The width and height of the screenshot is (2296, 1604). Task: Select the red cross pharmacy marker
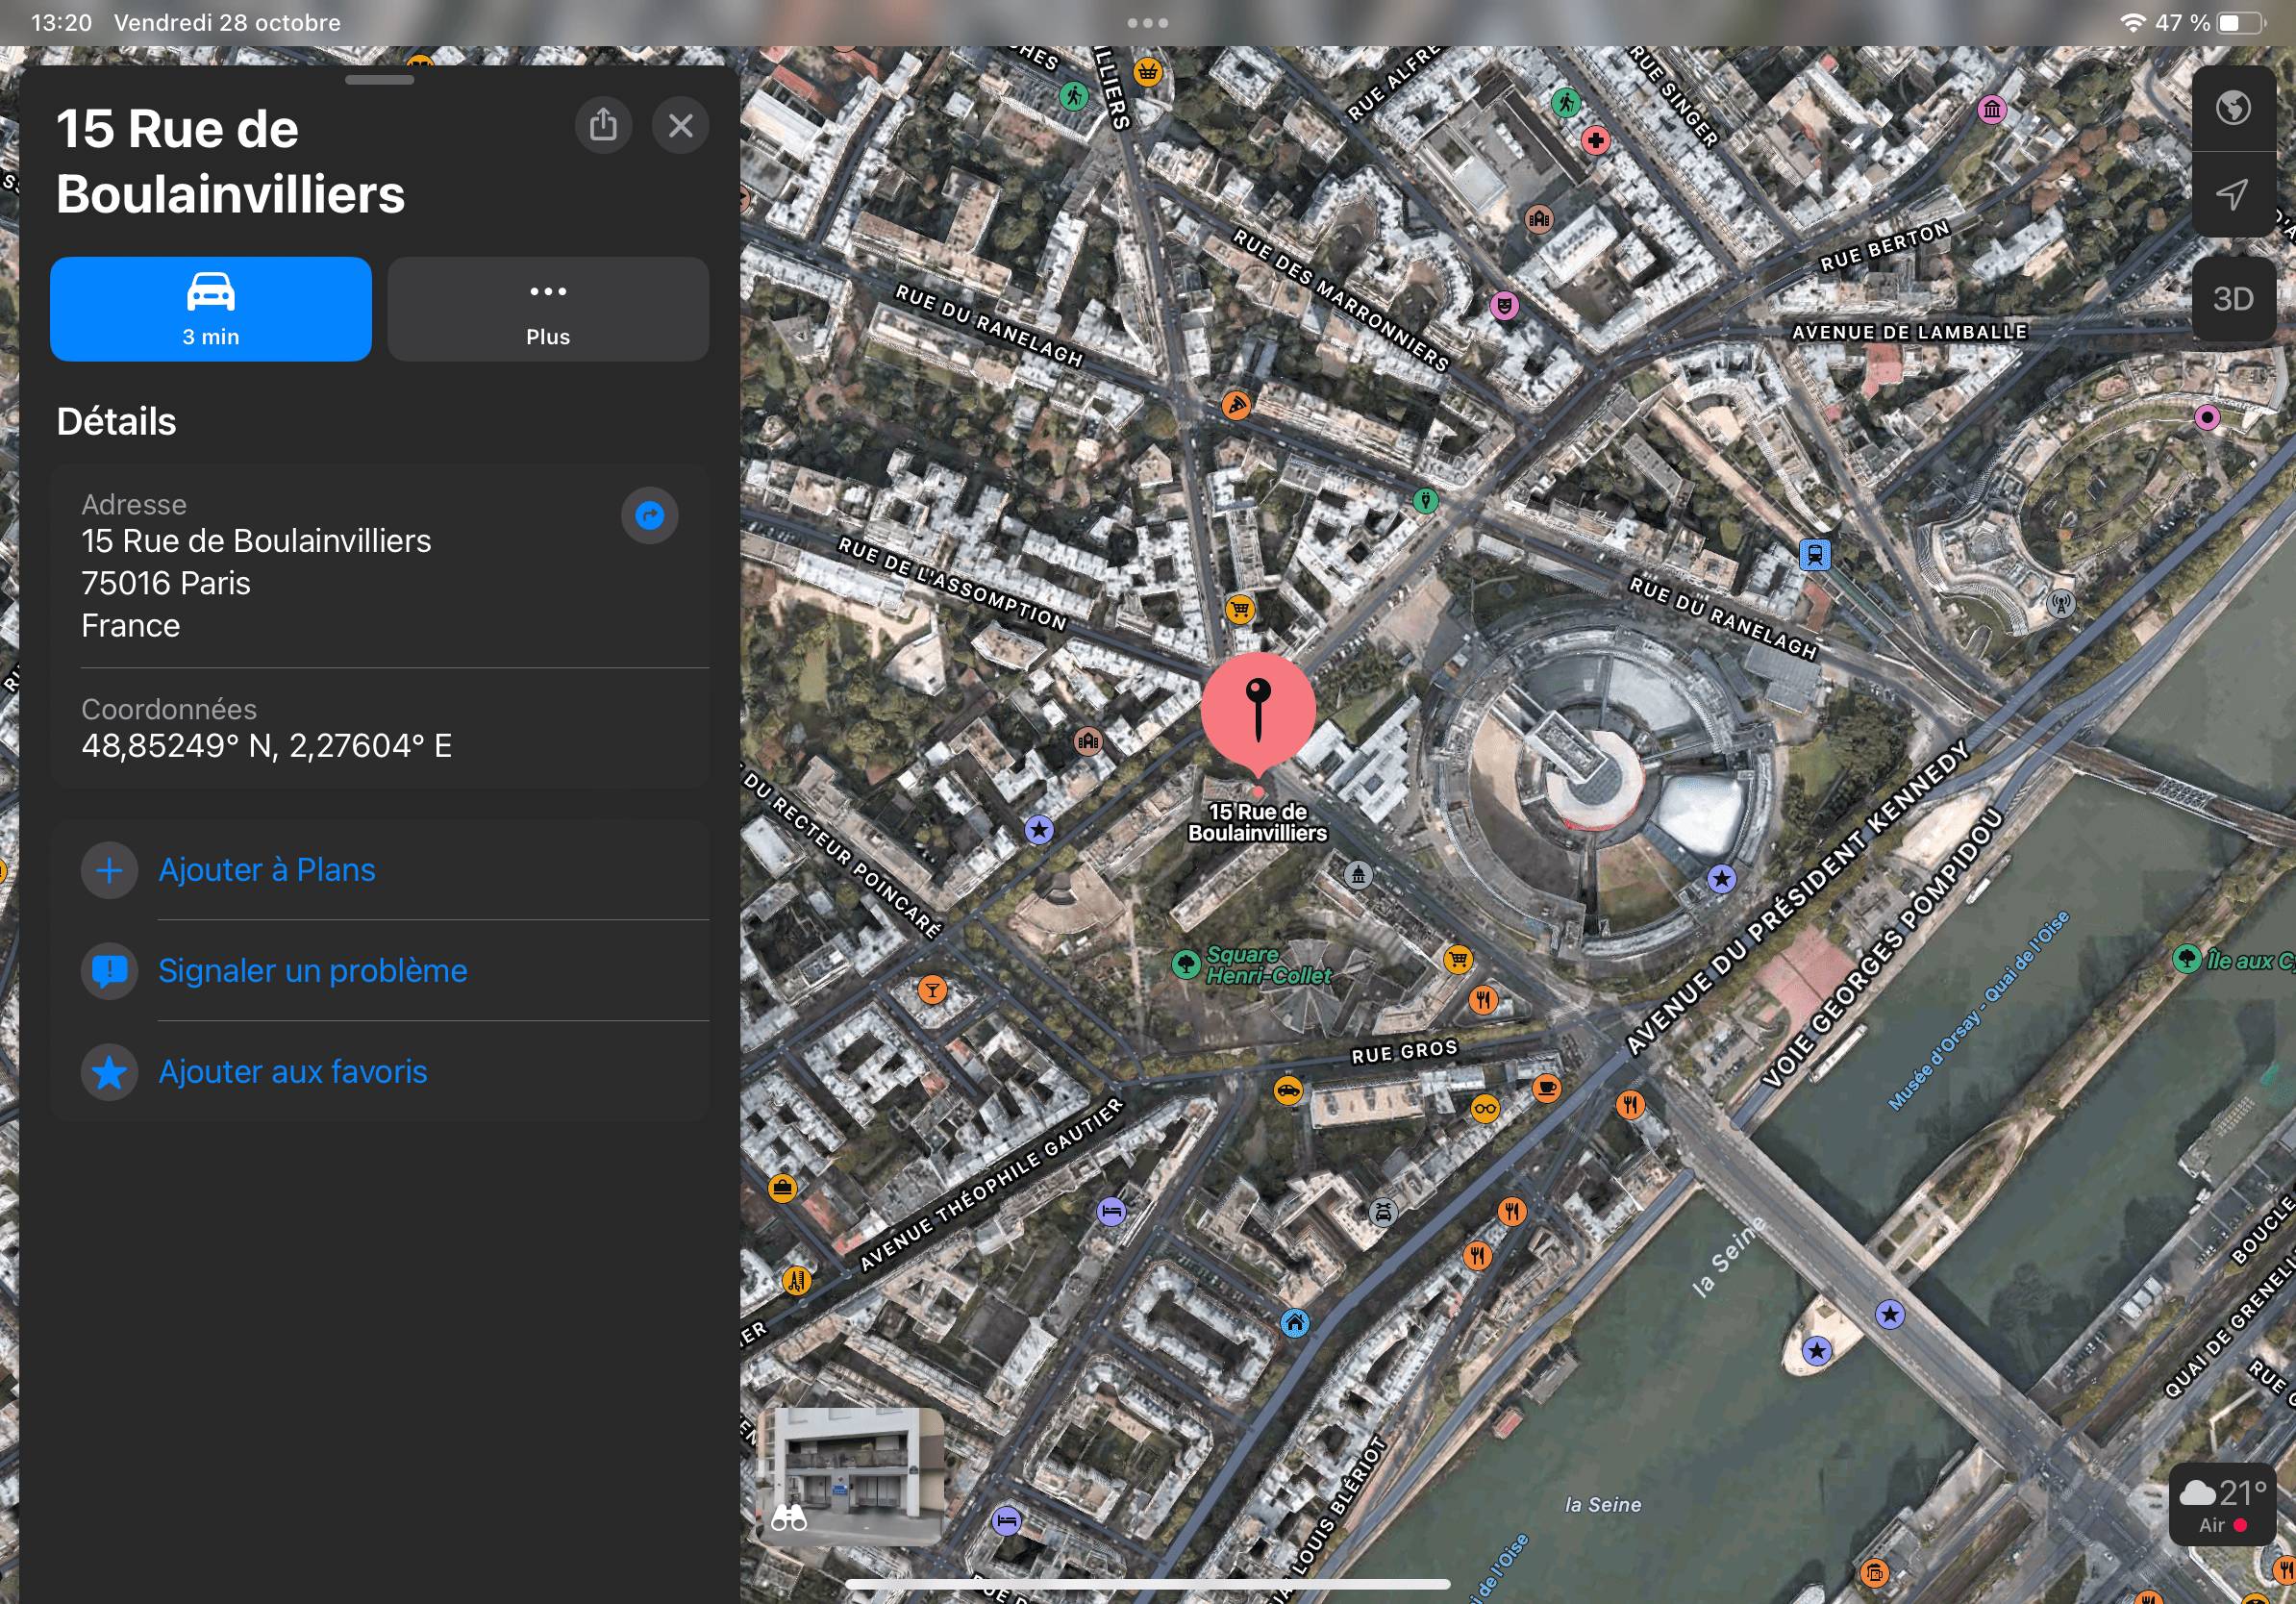point(1596,141)
